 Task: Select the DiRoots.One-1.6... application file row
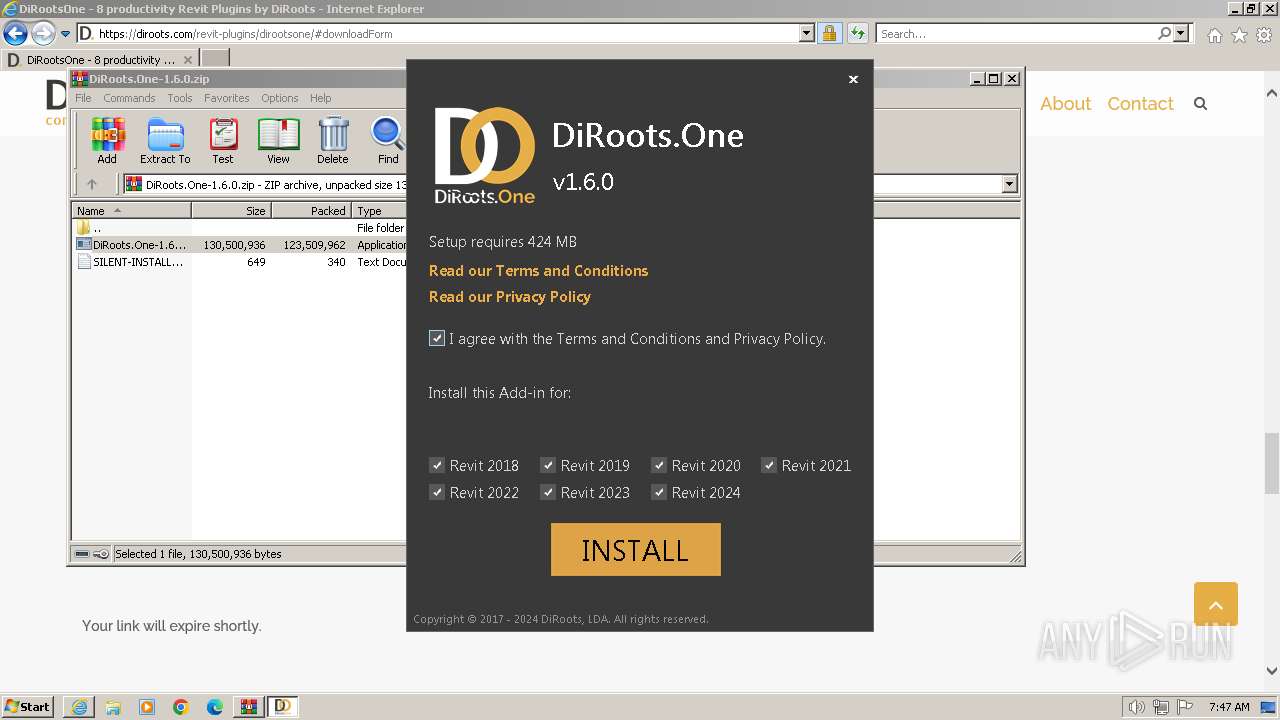click(240, 245)
